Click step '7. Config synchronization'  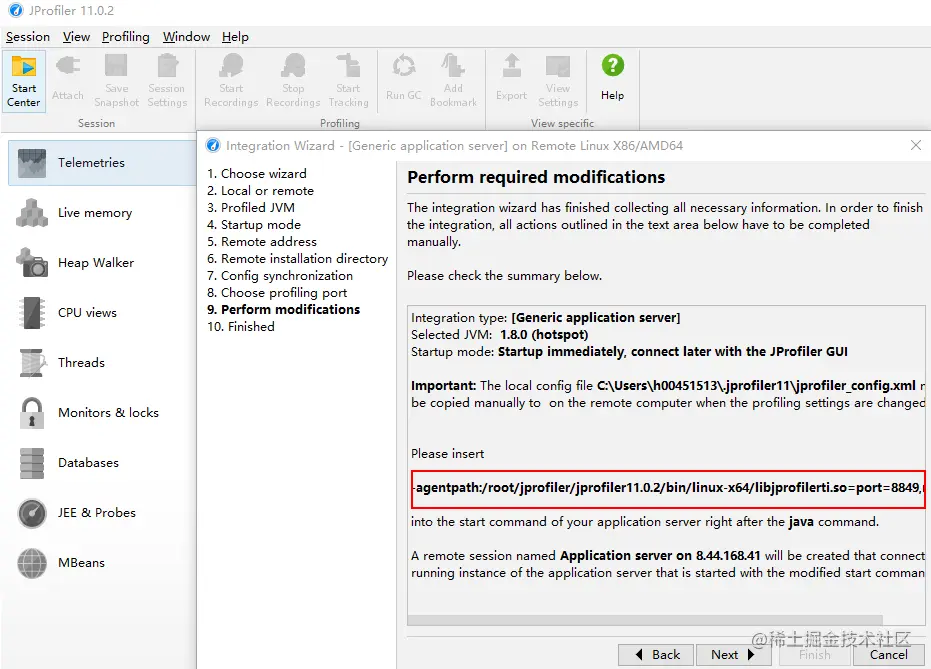click(280, 275)
